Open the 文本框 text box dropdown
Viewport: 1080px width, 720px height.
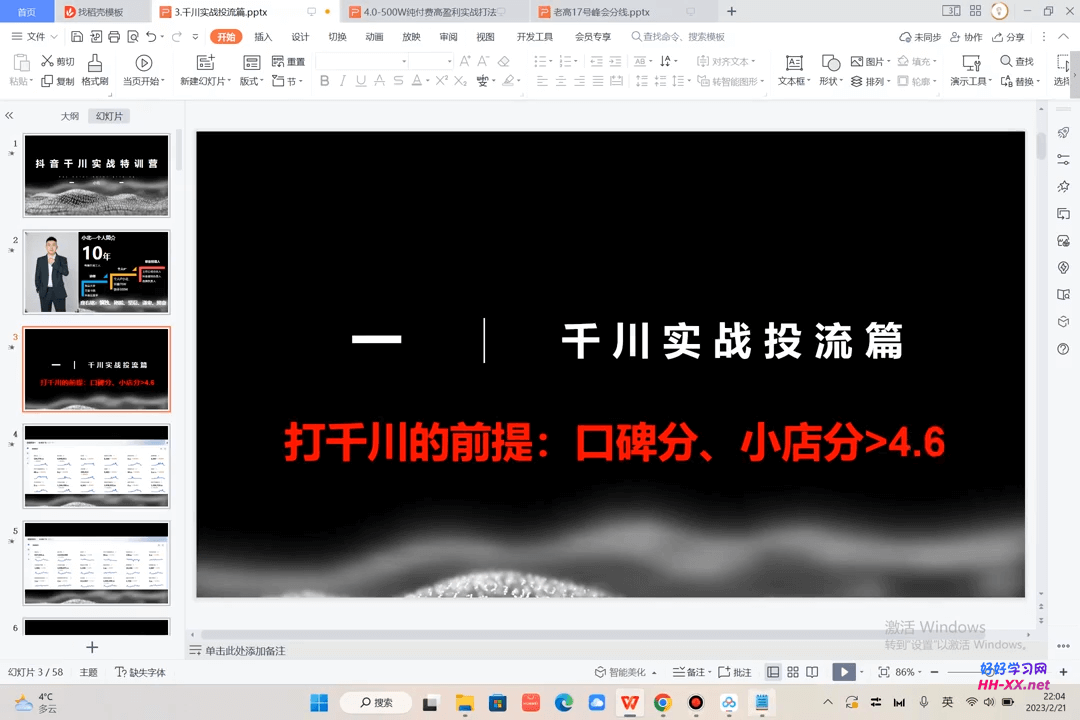(x=794, y=81)
